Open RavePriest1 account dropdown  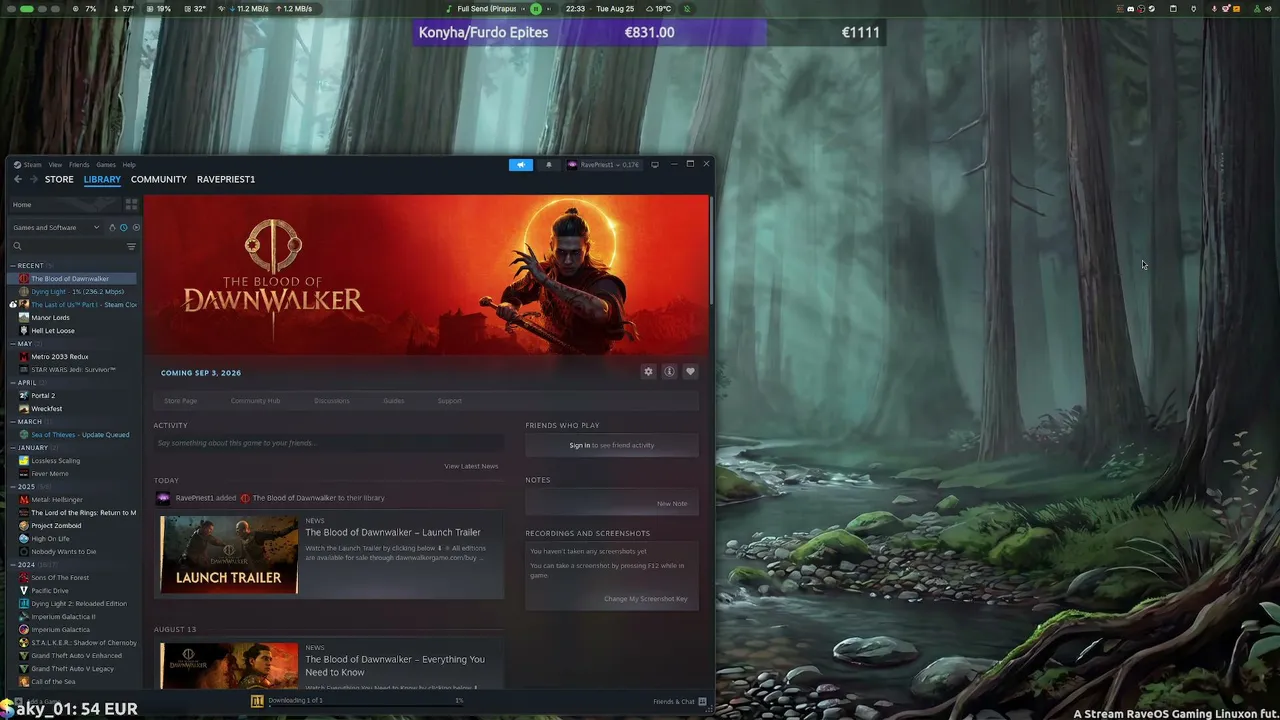pos(603,165)
